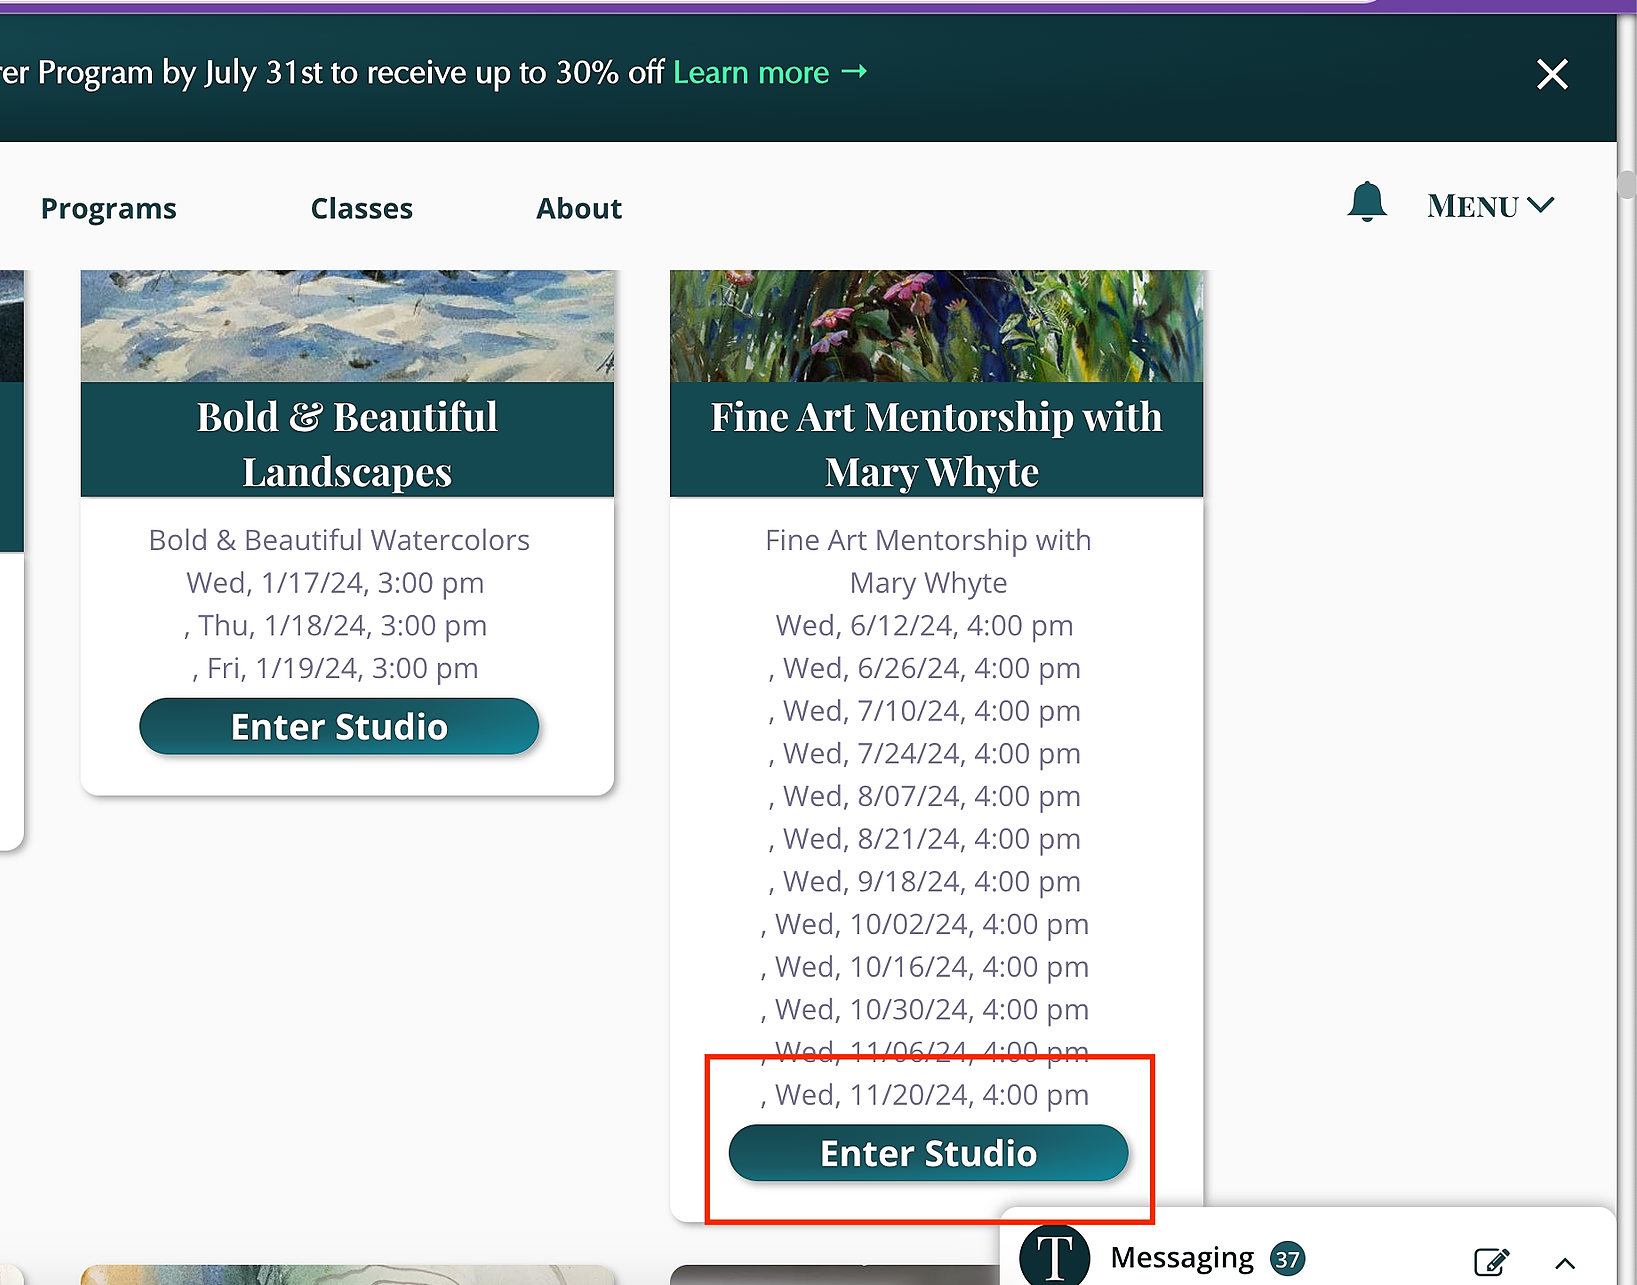Expand the Messaging panel with chevron
The image size is (1637, 1285).
[x=1565, y=1263]
